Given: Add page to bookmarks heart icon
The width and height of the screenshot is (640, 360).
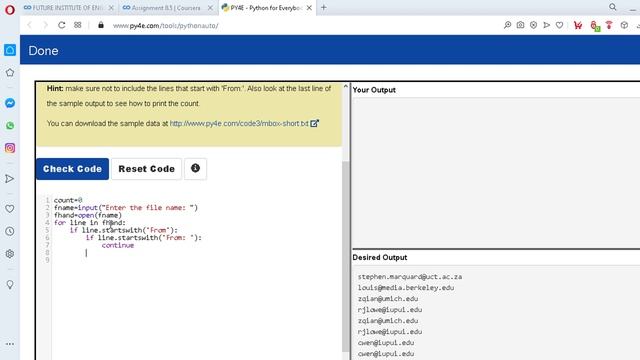Looking at the screenshot, I should pyautogui.click(x=560, y=25).
